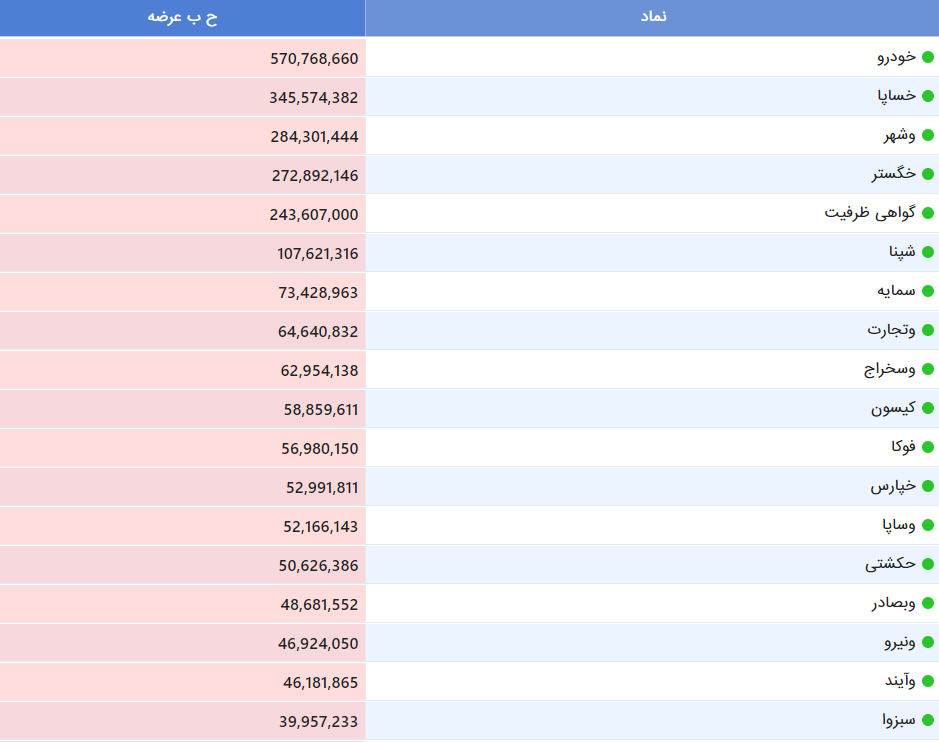Viewport: 939px width, 742px height.
Task: Click the green dot beside خگستر
Action: [x=928, y=174]
